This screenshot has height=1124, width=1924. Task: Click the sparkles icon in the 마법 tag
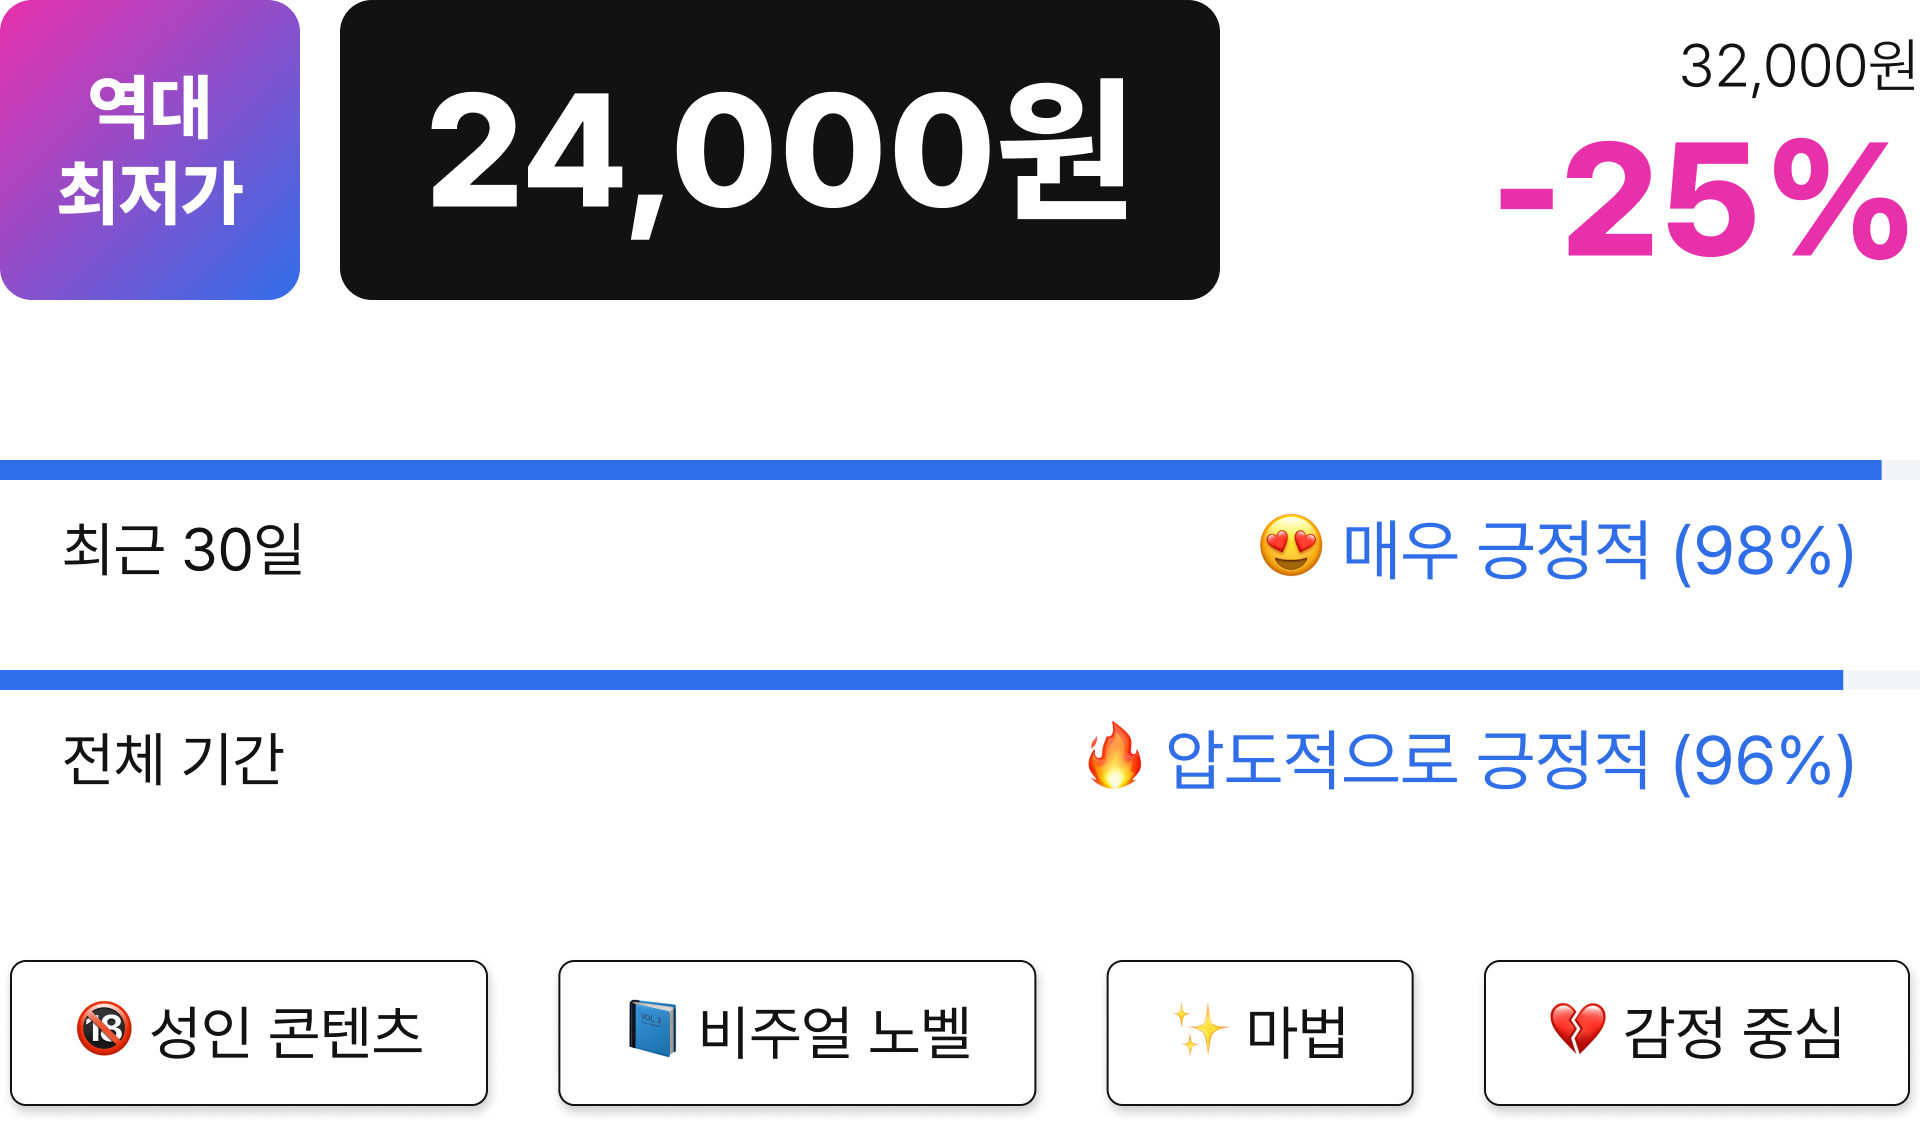click(1199, 1030)
